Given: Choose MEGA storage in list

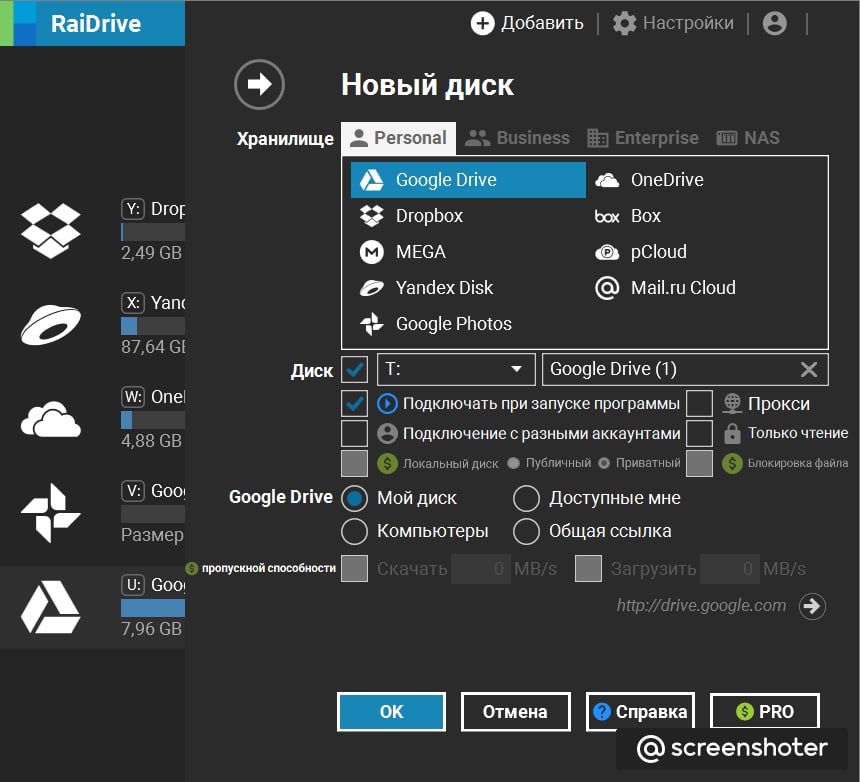Looking at the screenshot, I should click(468, 252).
